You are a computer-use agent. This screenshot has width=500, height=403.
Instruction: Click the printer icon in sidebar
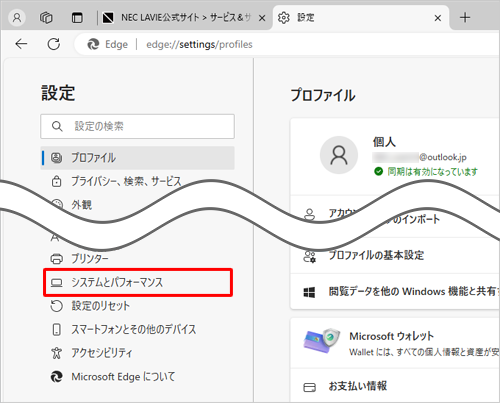point(56,259)
